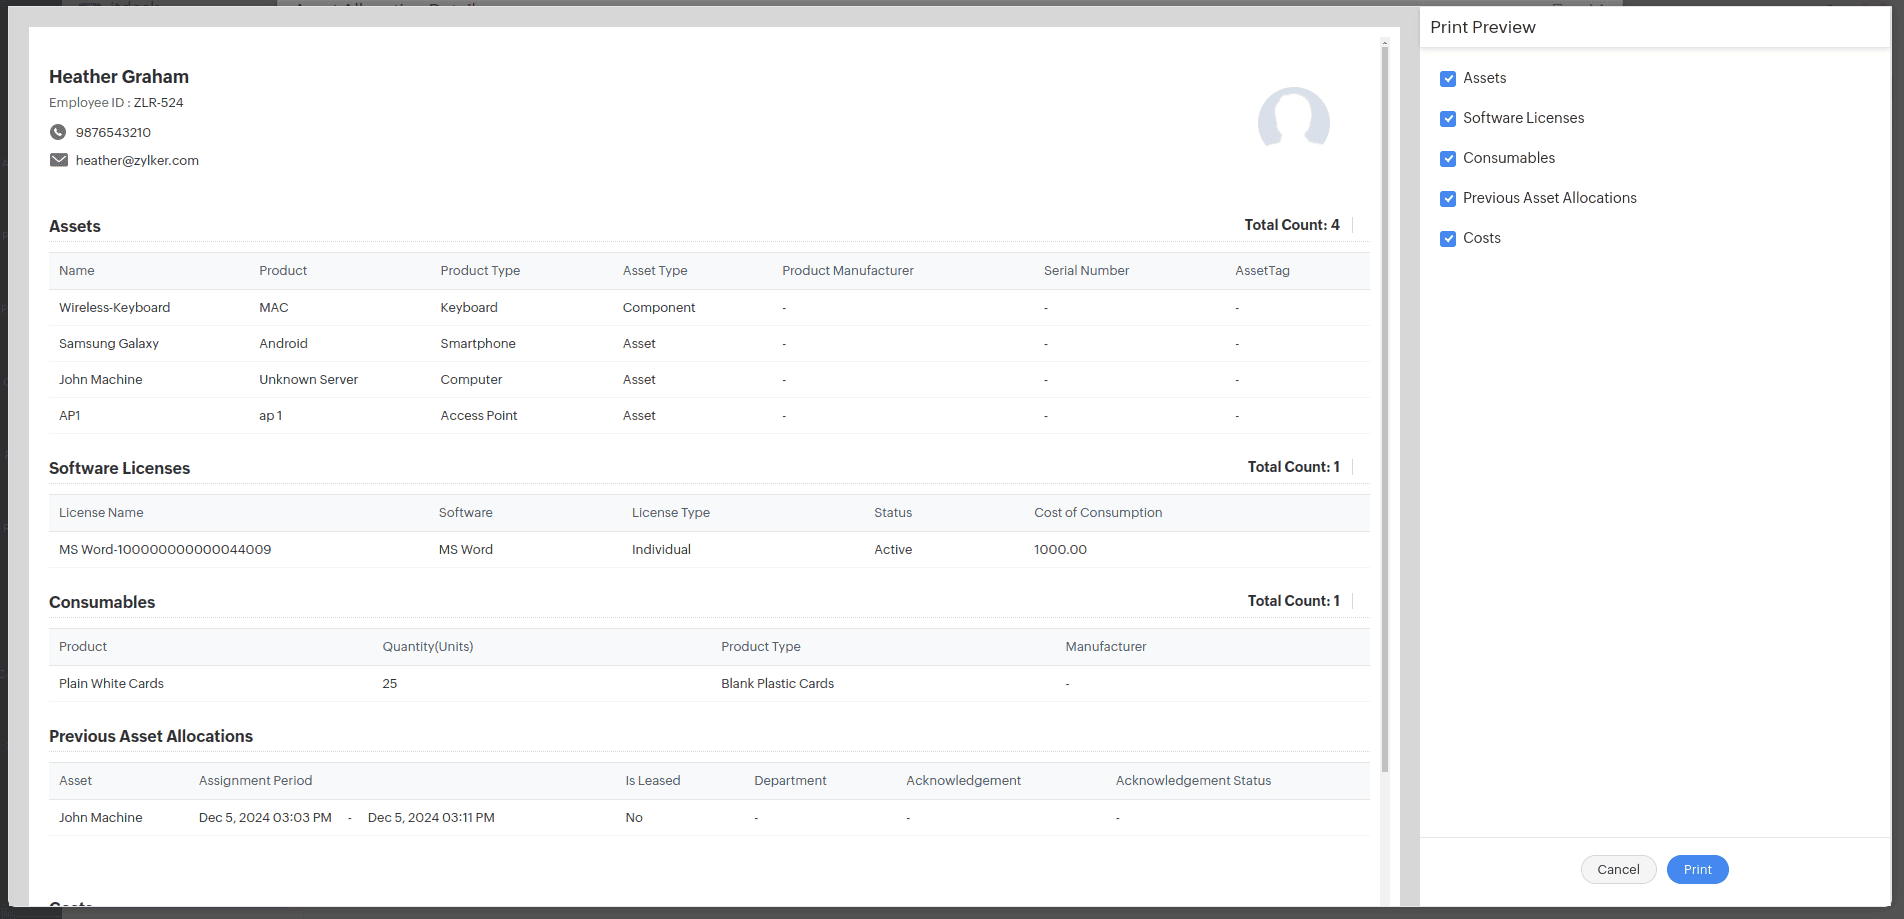Click the MS Word-100000000000044009 license name

[165, 550]
